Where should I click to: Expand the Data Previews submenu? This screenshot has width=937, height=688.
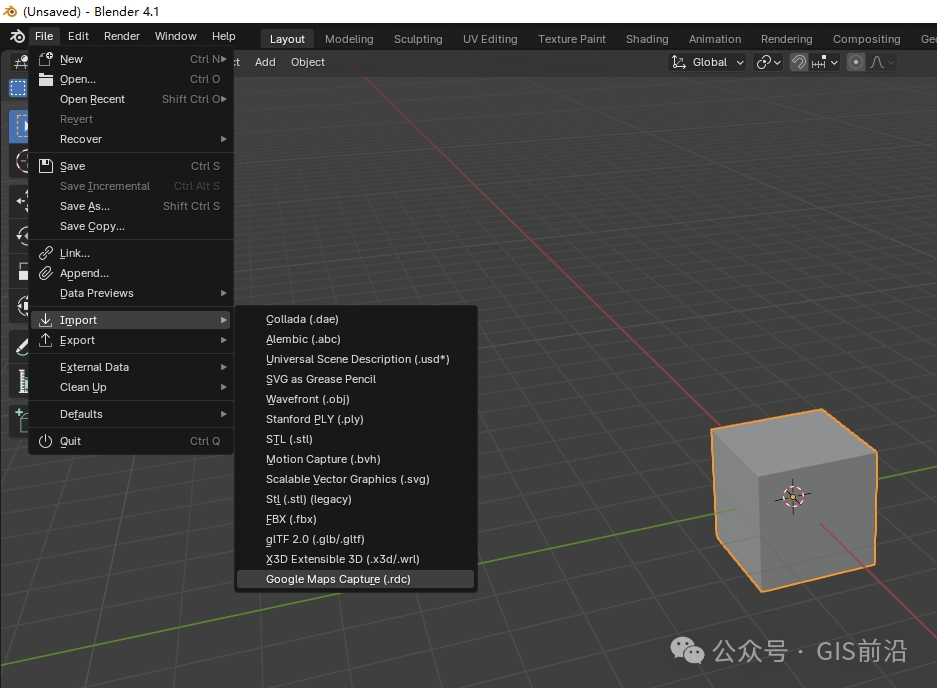[x=131, y=293]
